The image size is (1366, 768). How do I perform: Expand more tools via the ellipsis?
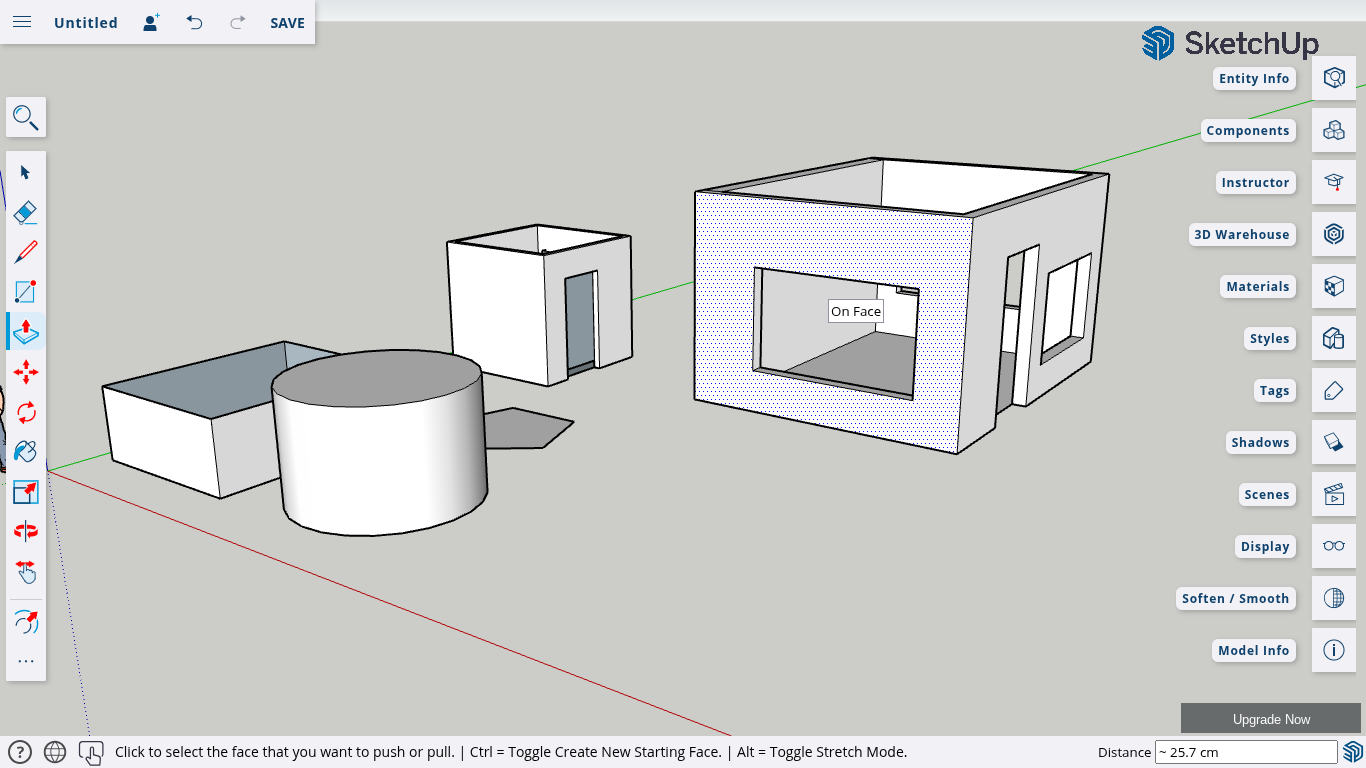pos(26,661)
